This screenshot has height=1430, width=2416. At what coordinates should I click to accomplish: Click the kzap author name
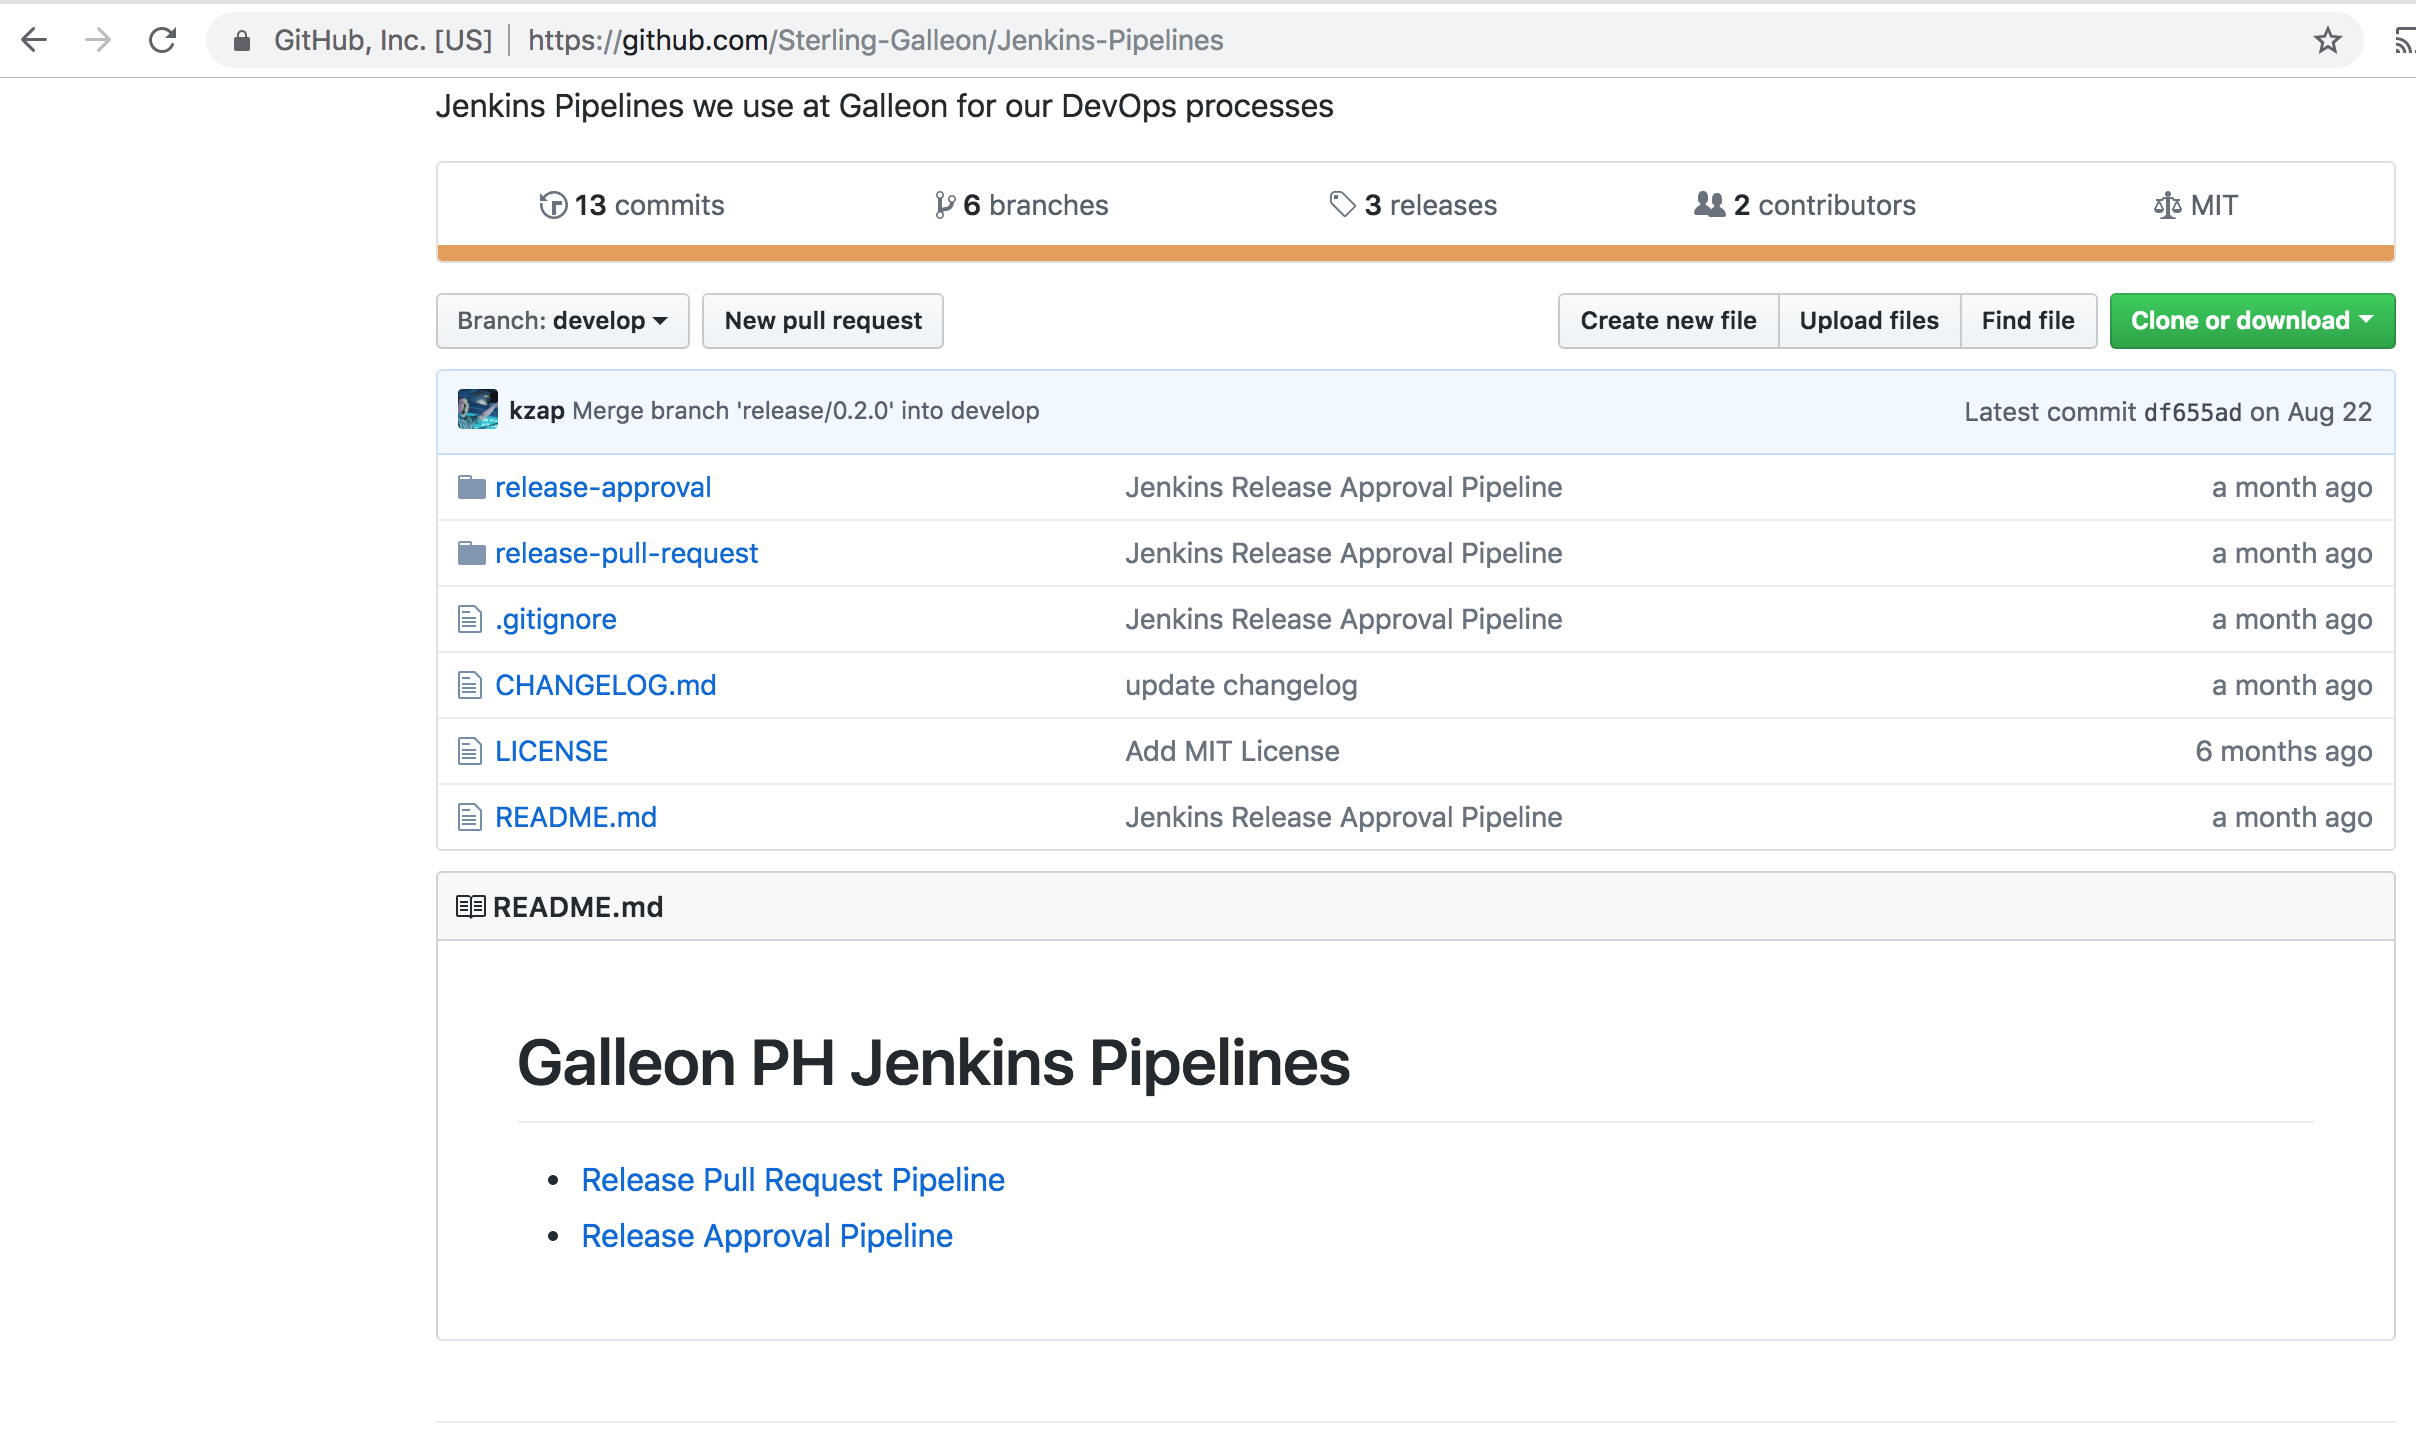[x=537, y=411]
